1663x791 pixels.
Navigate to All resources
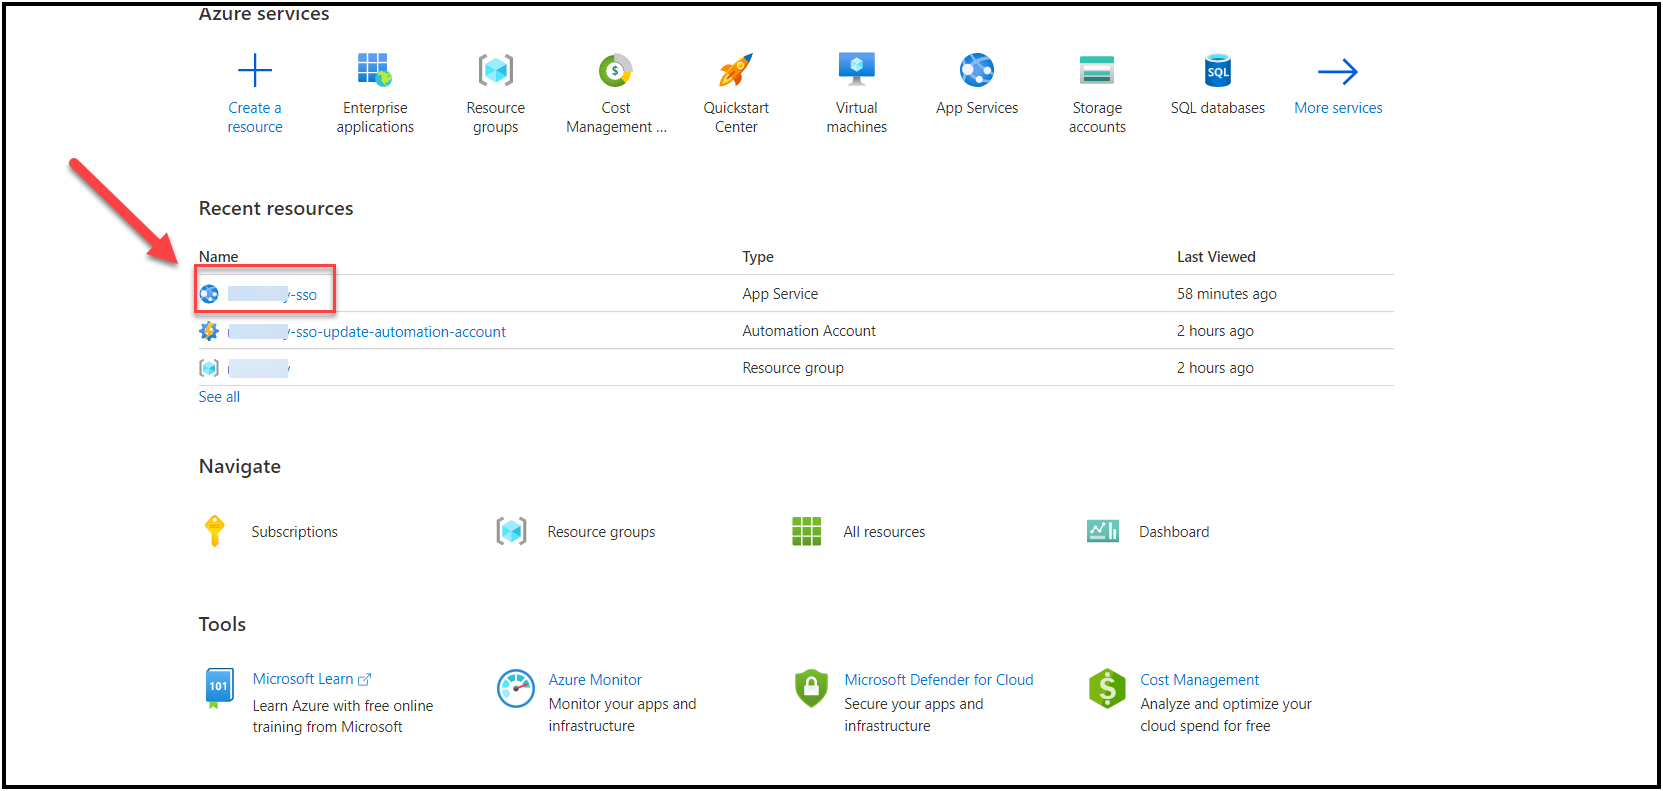(x=883, y=532)
